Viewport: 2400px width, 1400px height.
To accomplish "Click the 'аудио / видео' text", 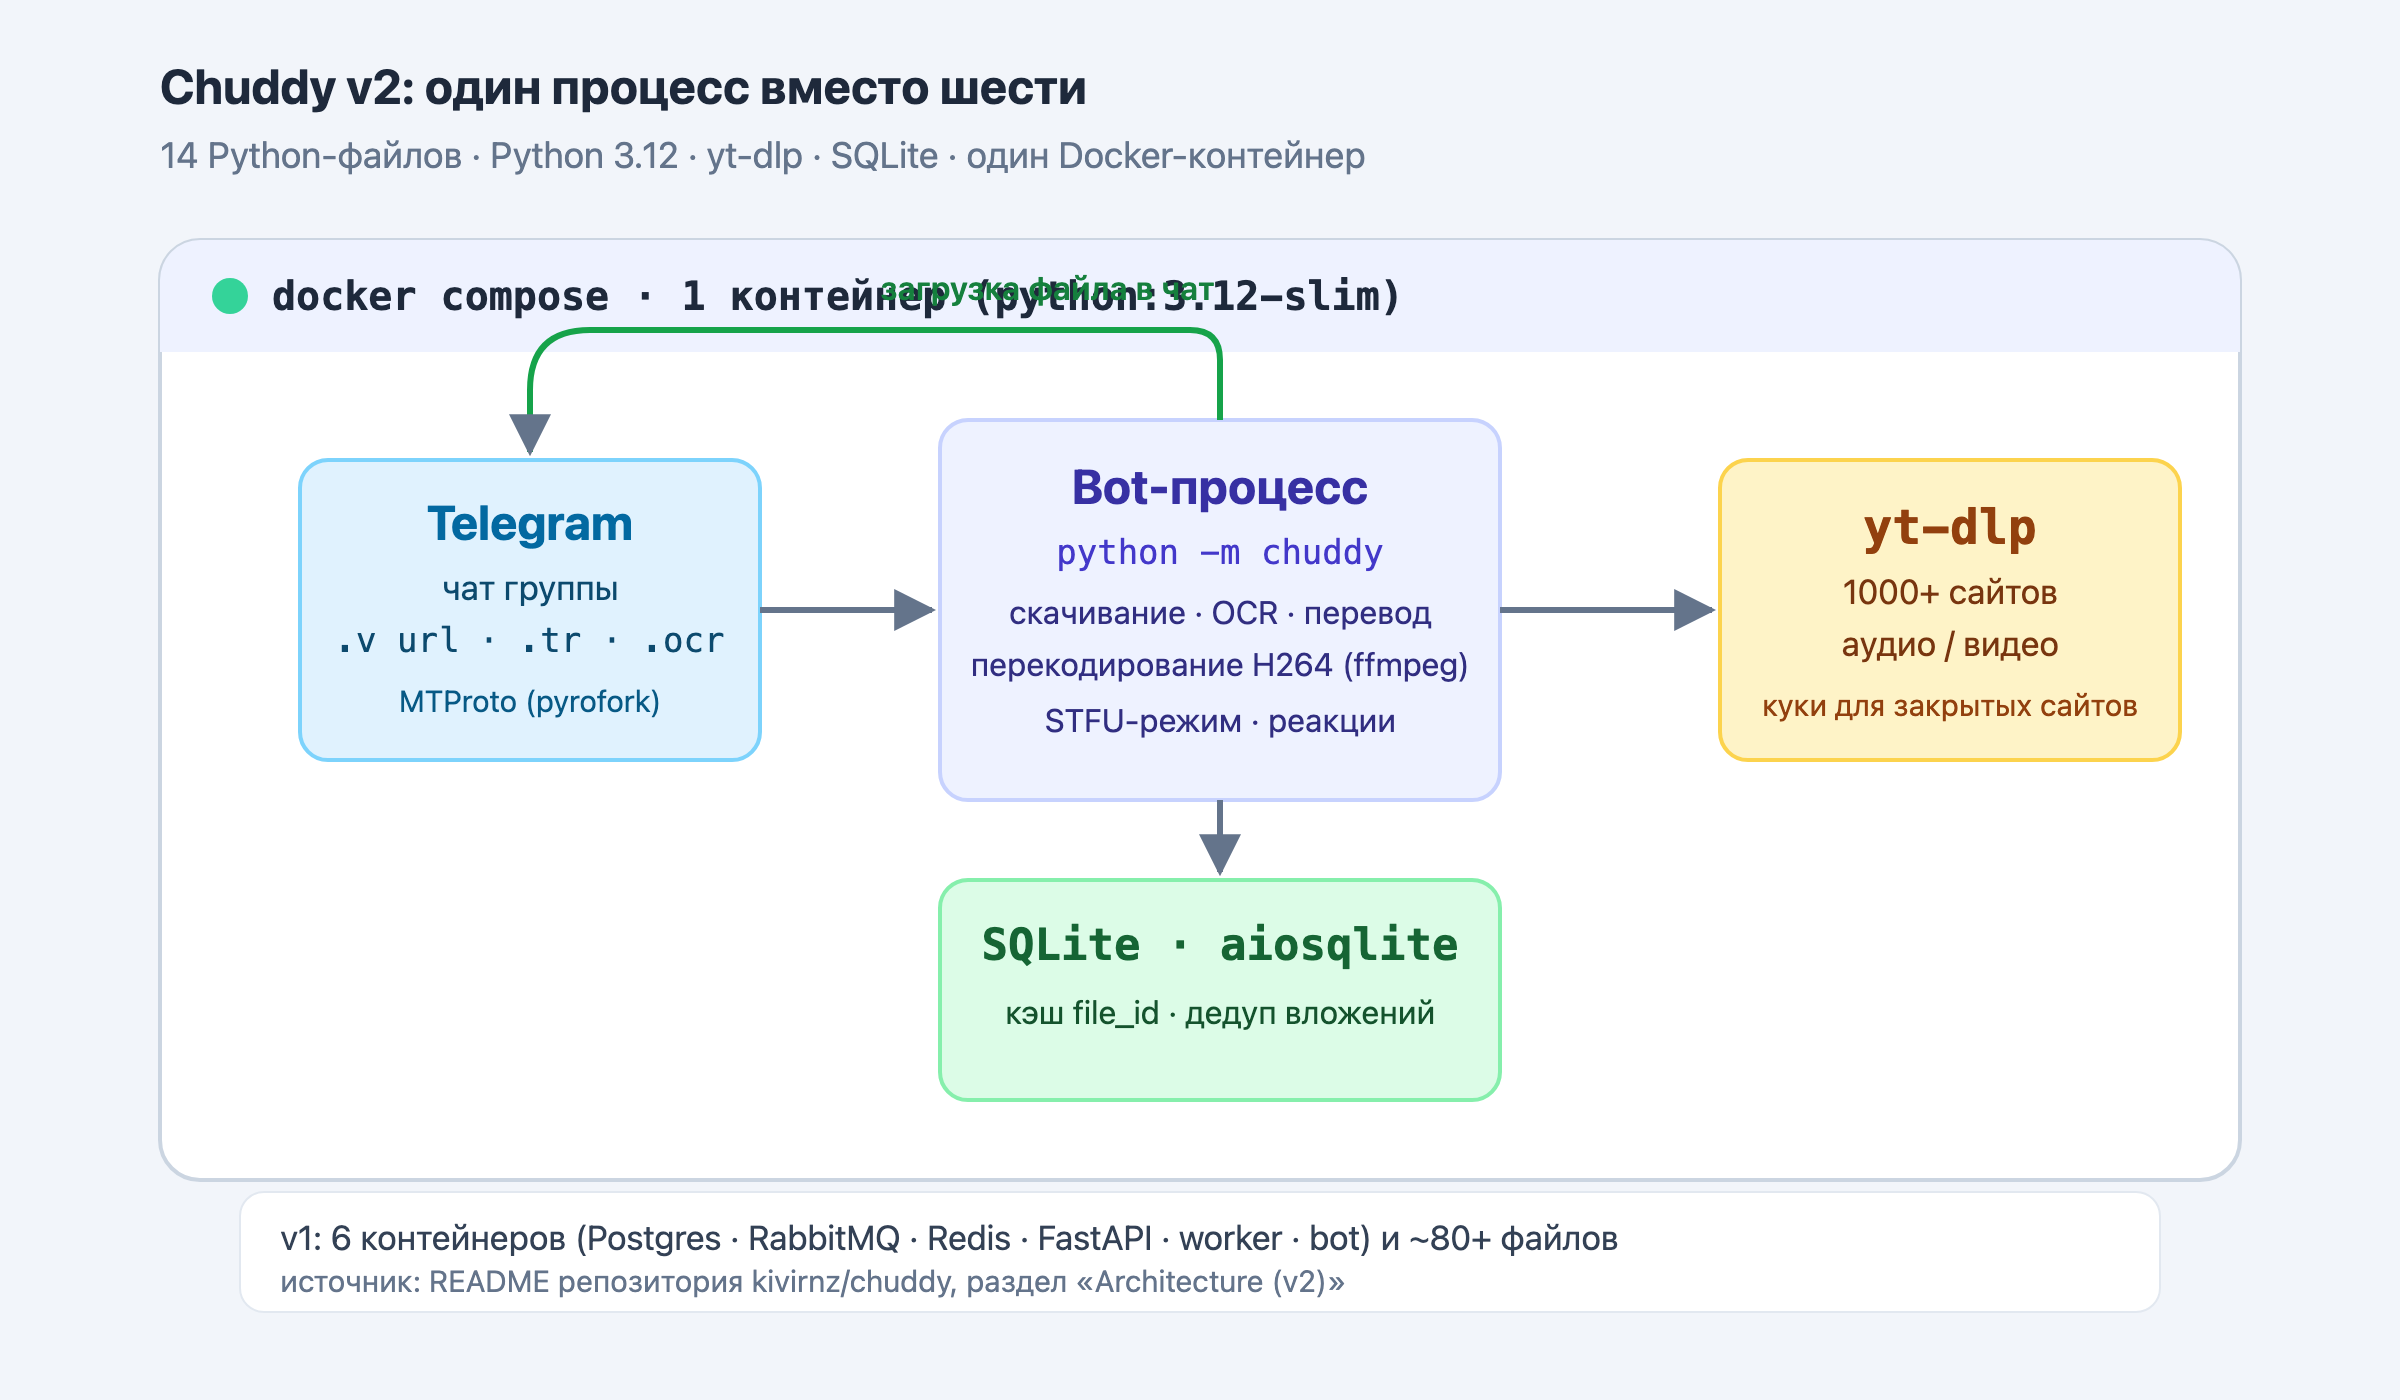I will 1950,645.
